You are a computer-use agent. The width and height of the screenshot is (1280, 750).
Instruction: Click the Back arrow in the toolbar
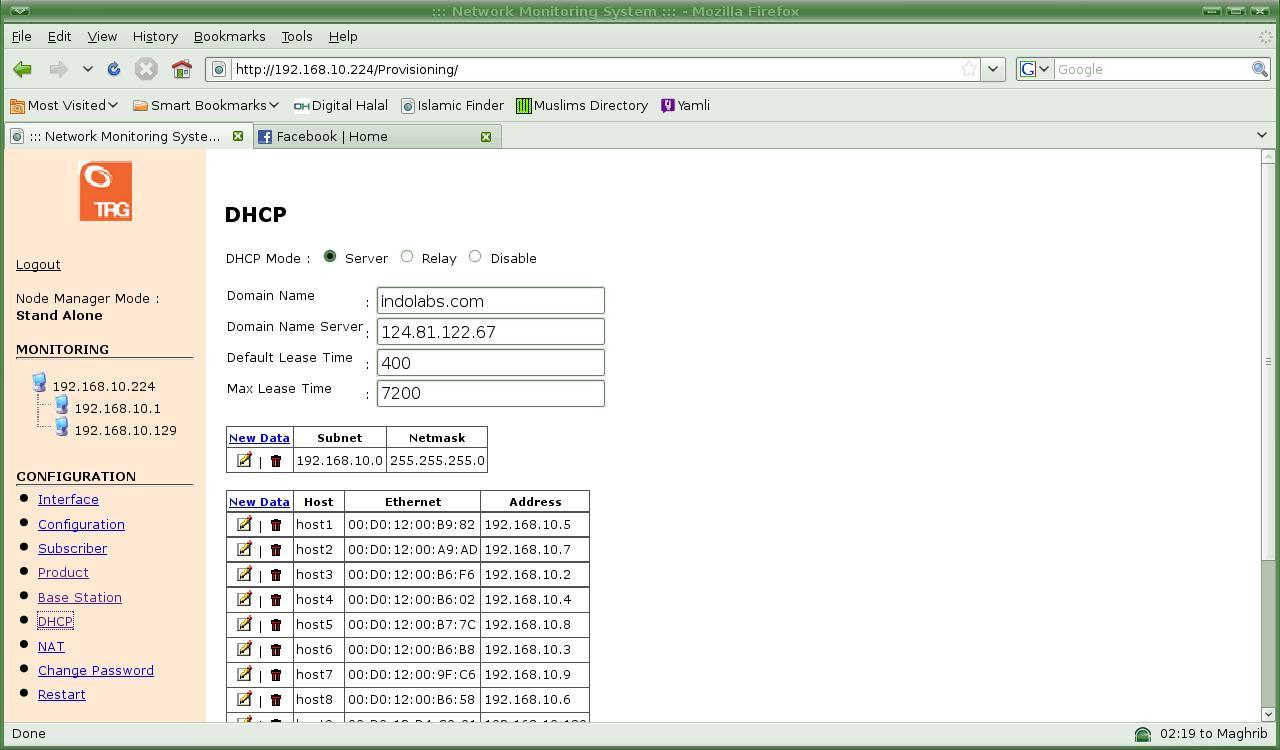(x=22, y=69)
